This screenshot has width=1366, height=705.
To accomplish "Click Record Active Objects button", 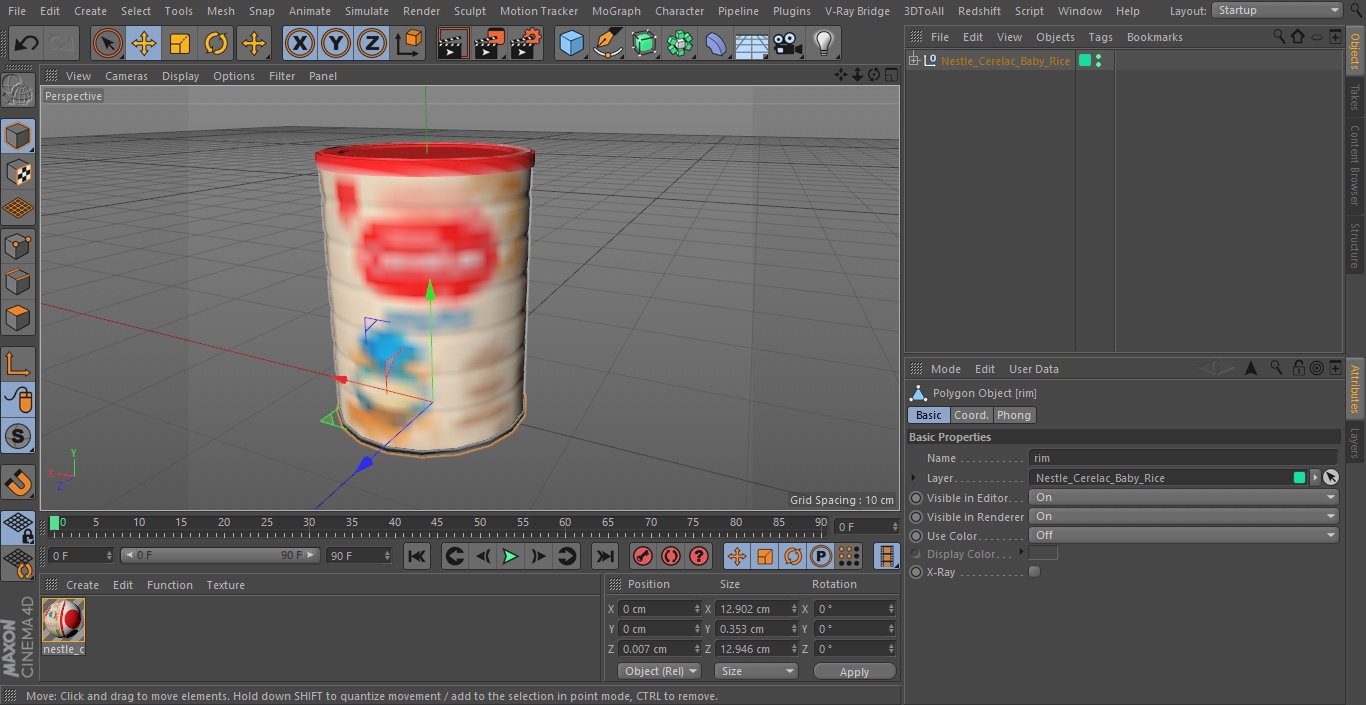I will (x=643, y=556).
